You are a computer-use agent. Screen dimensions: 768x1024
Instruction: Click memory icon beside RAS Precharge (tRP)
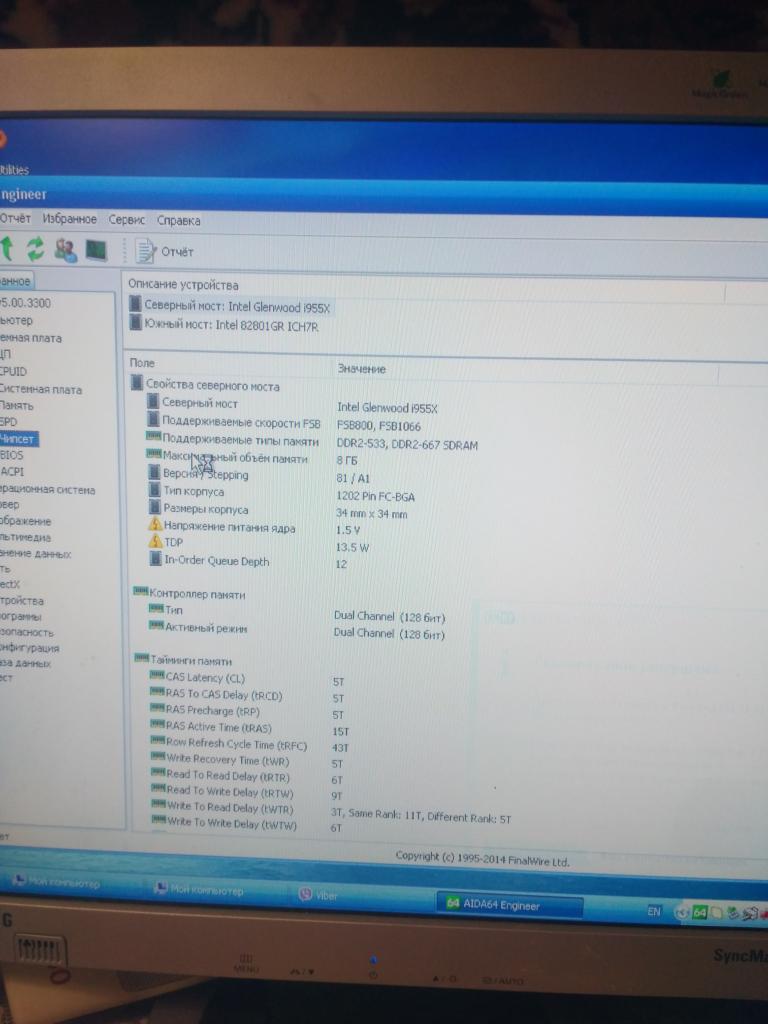pyautogui.click(x=157, y=708)
